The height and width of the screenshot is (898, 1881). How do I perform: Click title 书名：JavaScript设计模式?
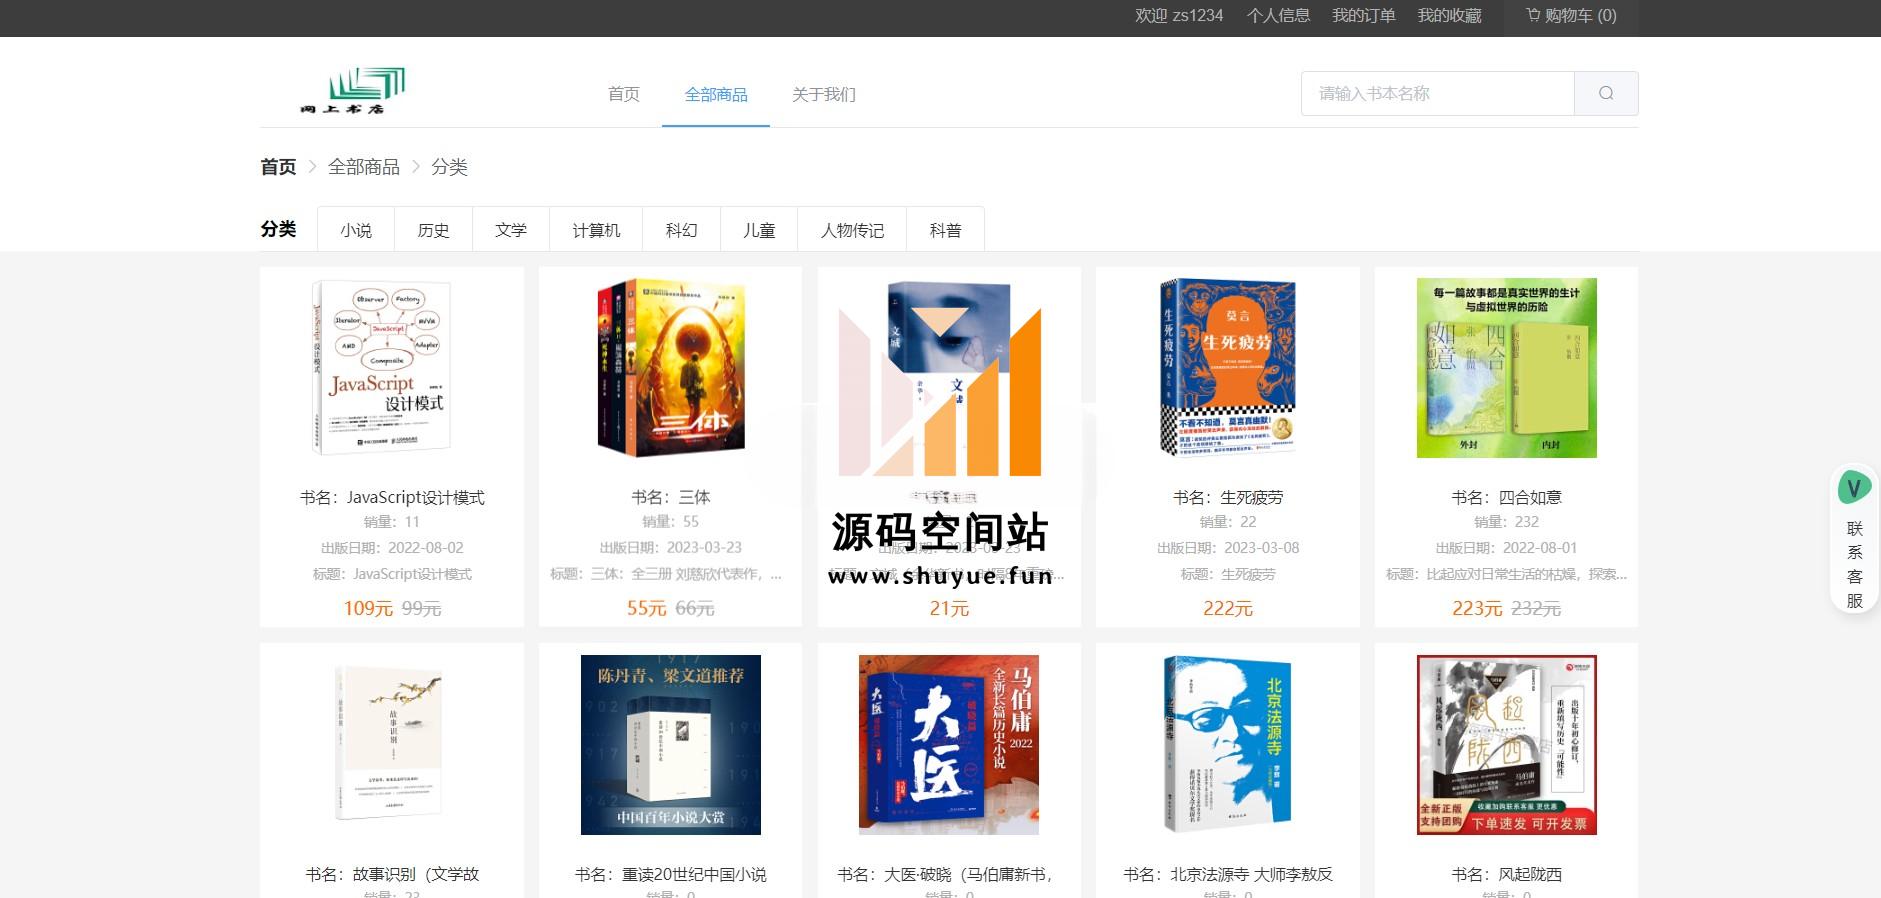pyautogui.click(x=392, y=497)
